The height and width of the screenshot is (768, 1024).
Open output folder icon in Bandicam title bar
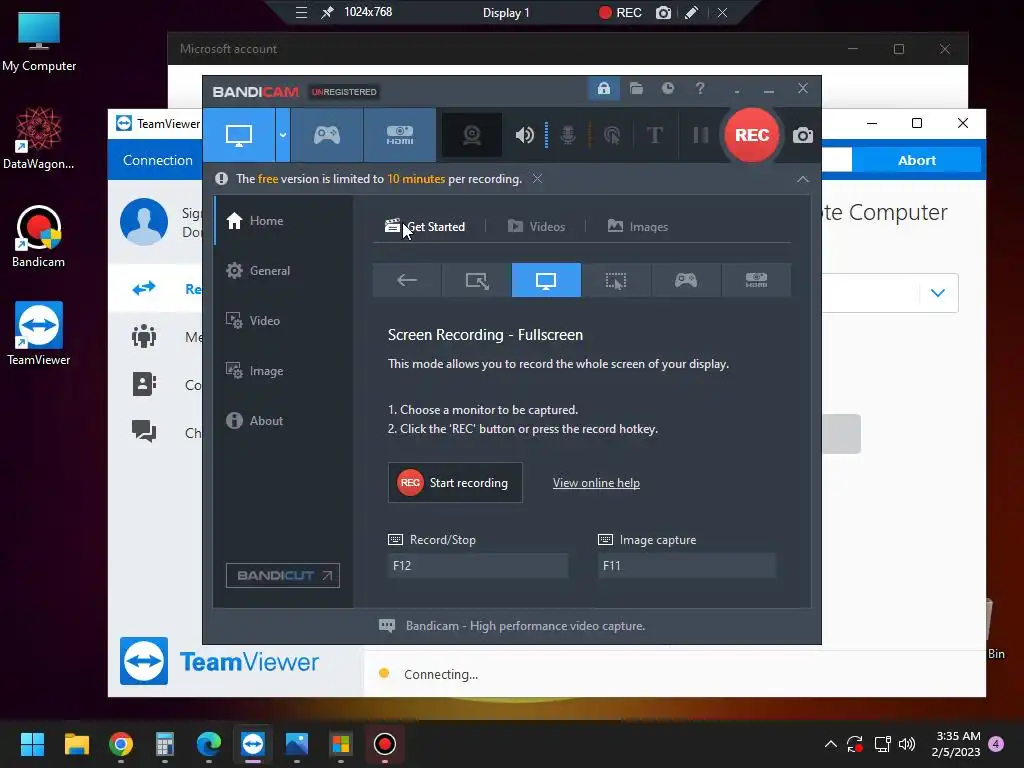point(636,88)
